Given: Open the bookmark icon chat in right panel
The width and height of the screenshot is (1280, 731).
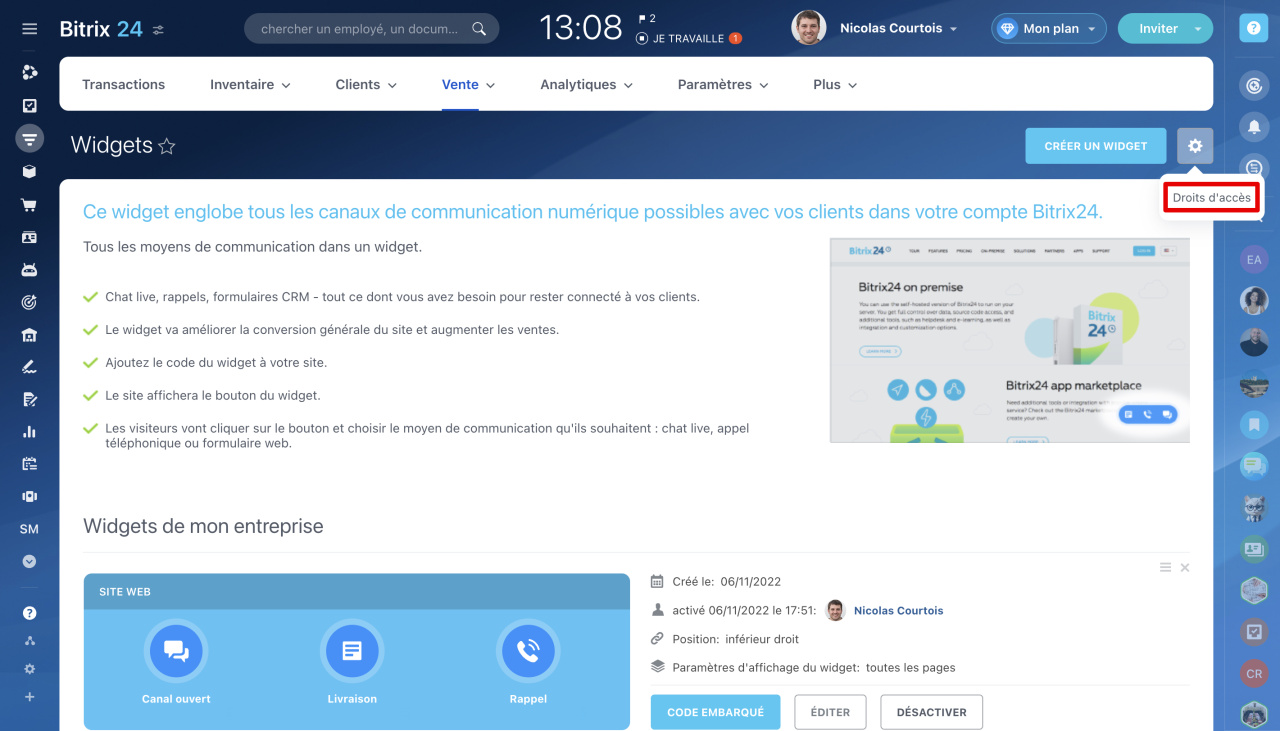Looking at the screenshot, I should coord(1254,425).
